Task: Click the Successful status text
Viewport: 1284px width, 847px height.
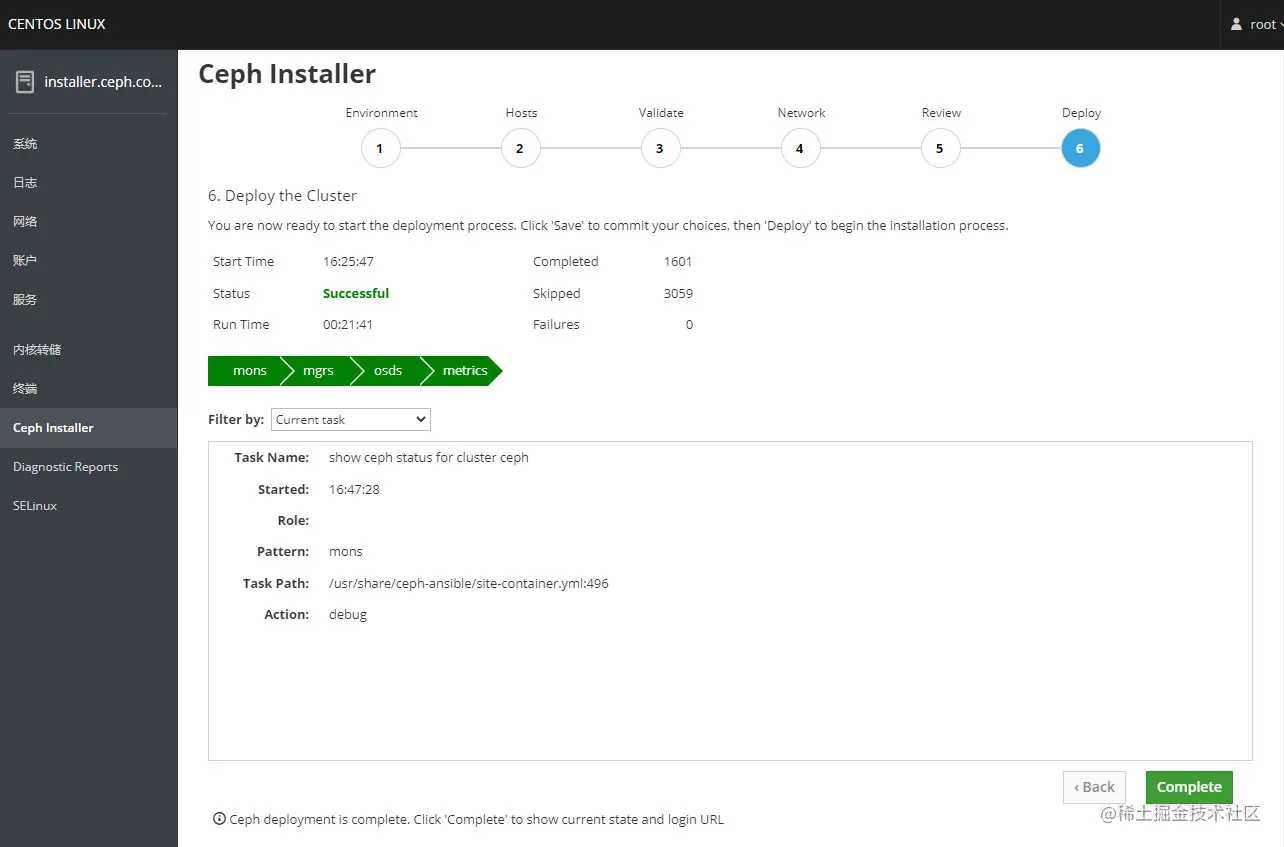Action: [356, 293]
